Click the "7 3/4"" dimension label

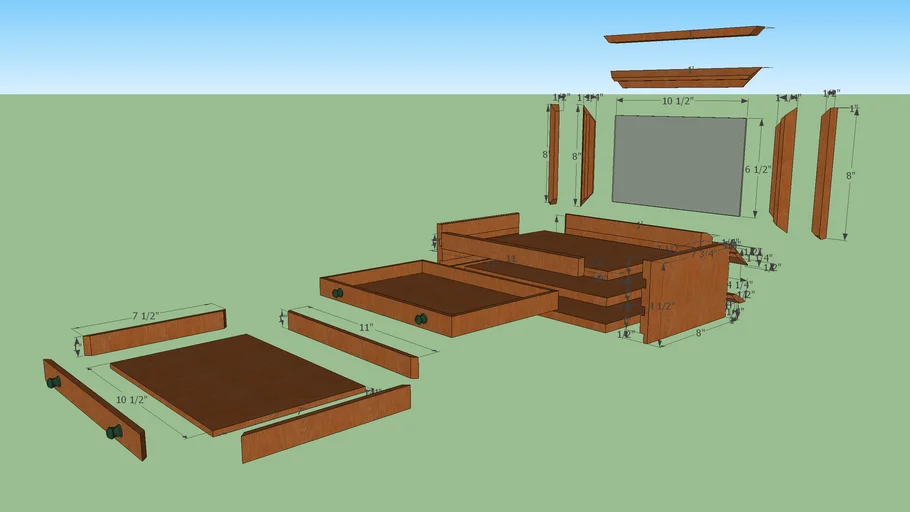[703, 254]
